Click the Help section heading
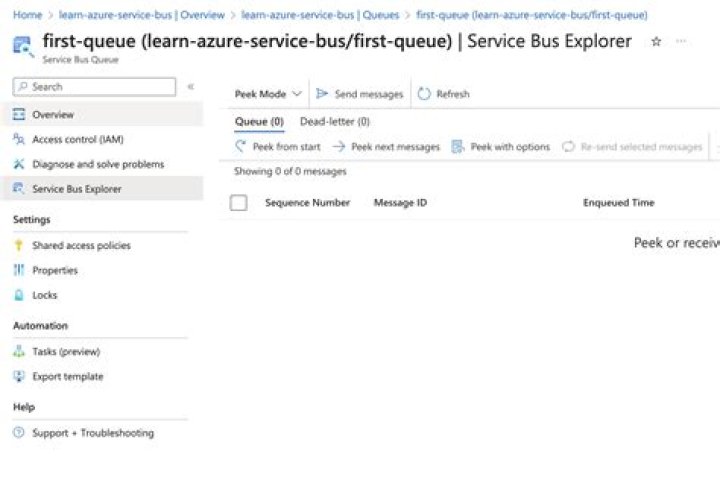This screenshot has height=498, width=720. pyautogui.click(x=24, y=407)
